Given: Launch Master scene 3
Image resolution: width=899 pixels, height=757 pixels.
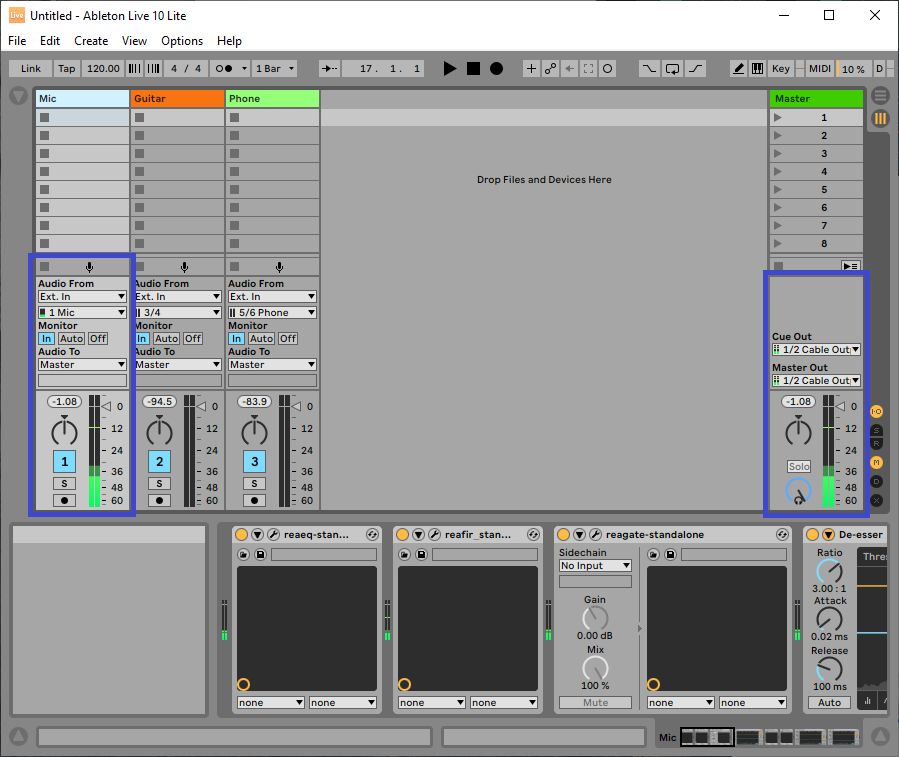Looking at the screenshot, I should (x=778, y=154).
